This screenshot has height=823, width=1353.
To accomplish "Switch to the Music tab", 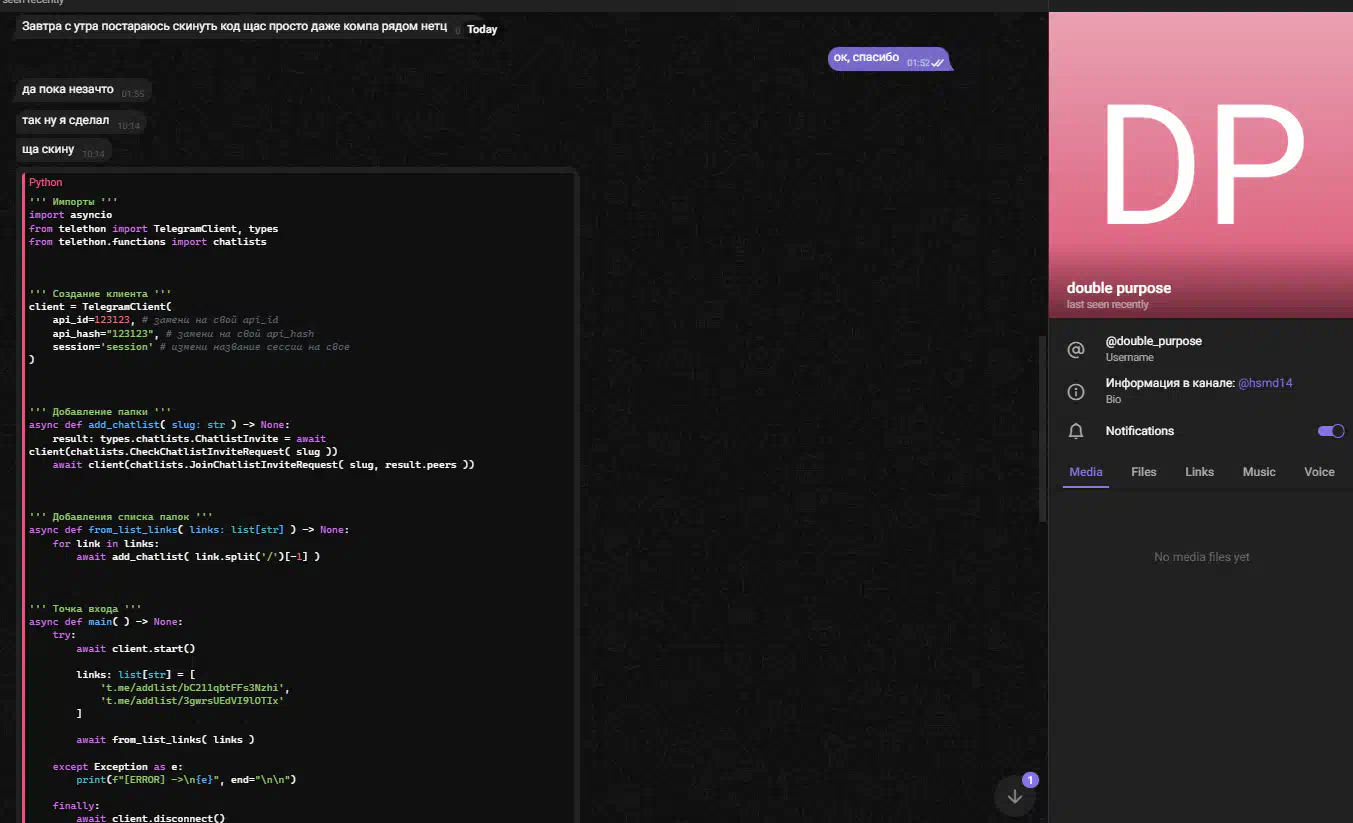I will click(x=1259, y=472).
